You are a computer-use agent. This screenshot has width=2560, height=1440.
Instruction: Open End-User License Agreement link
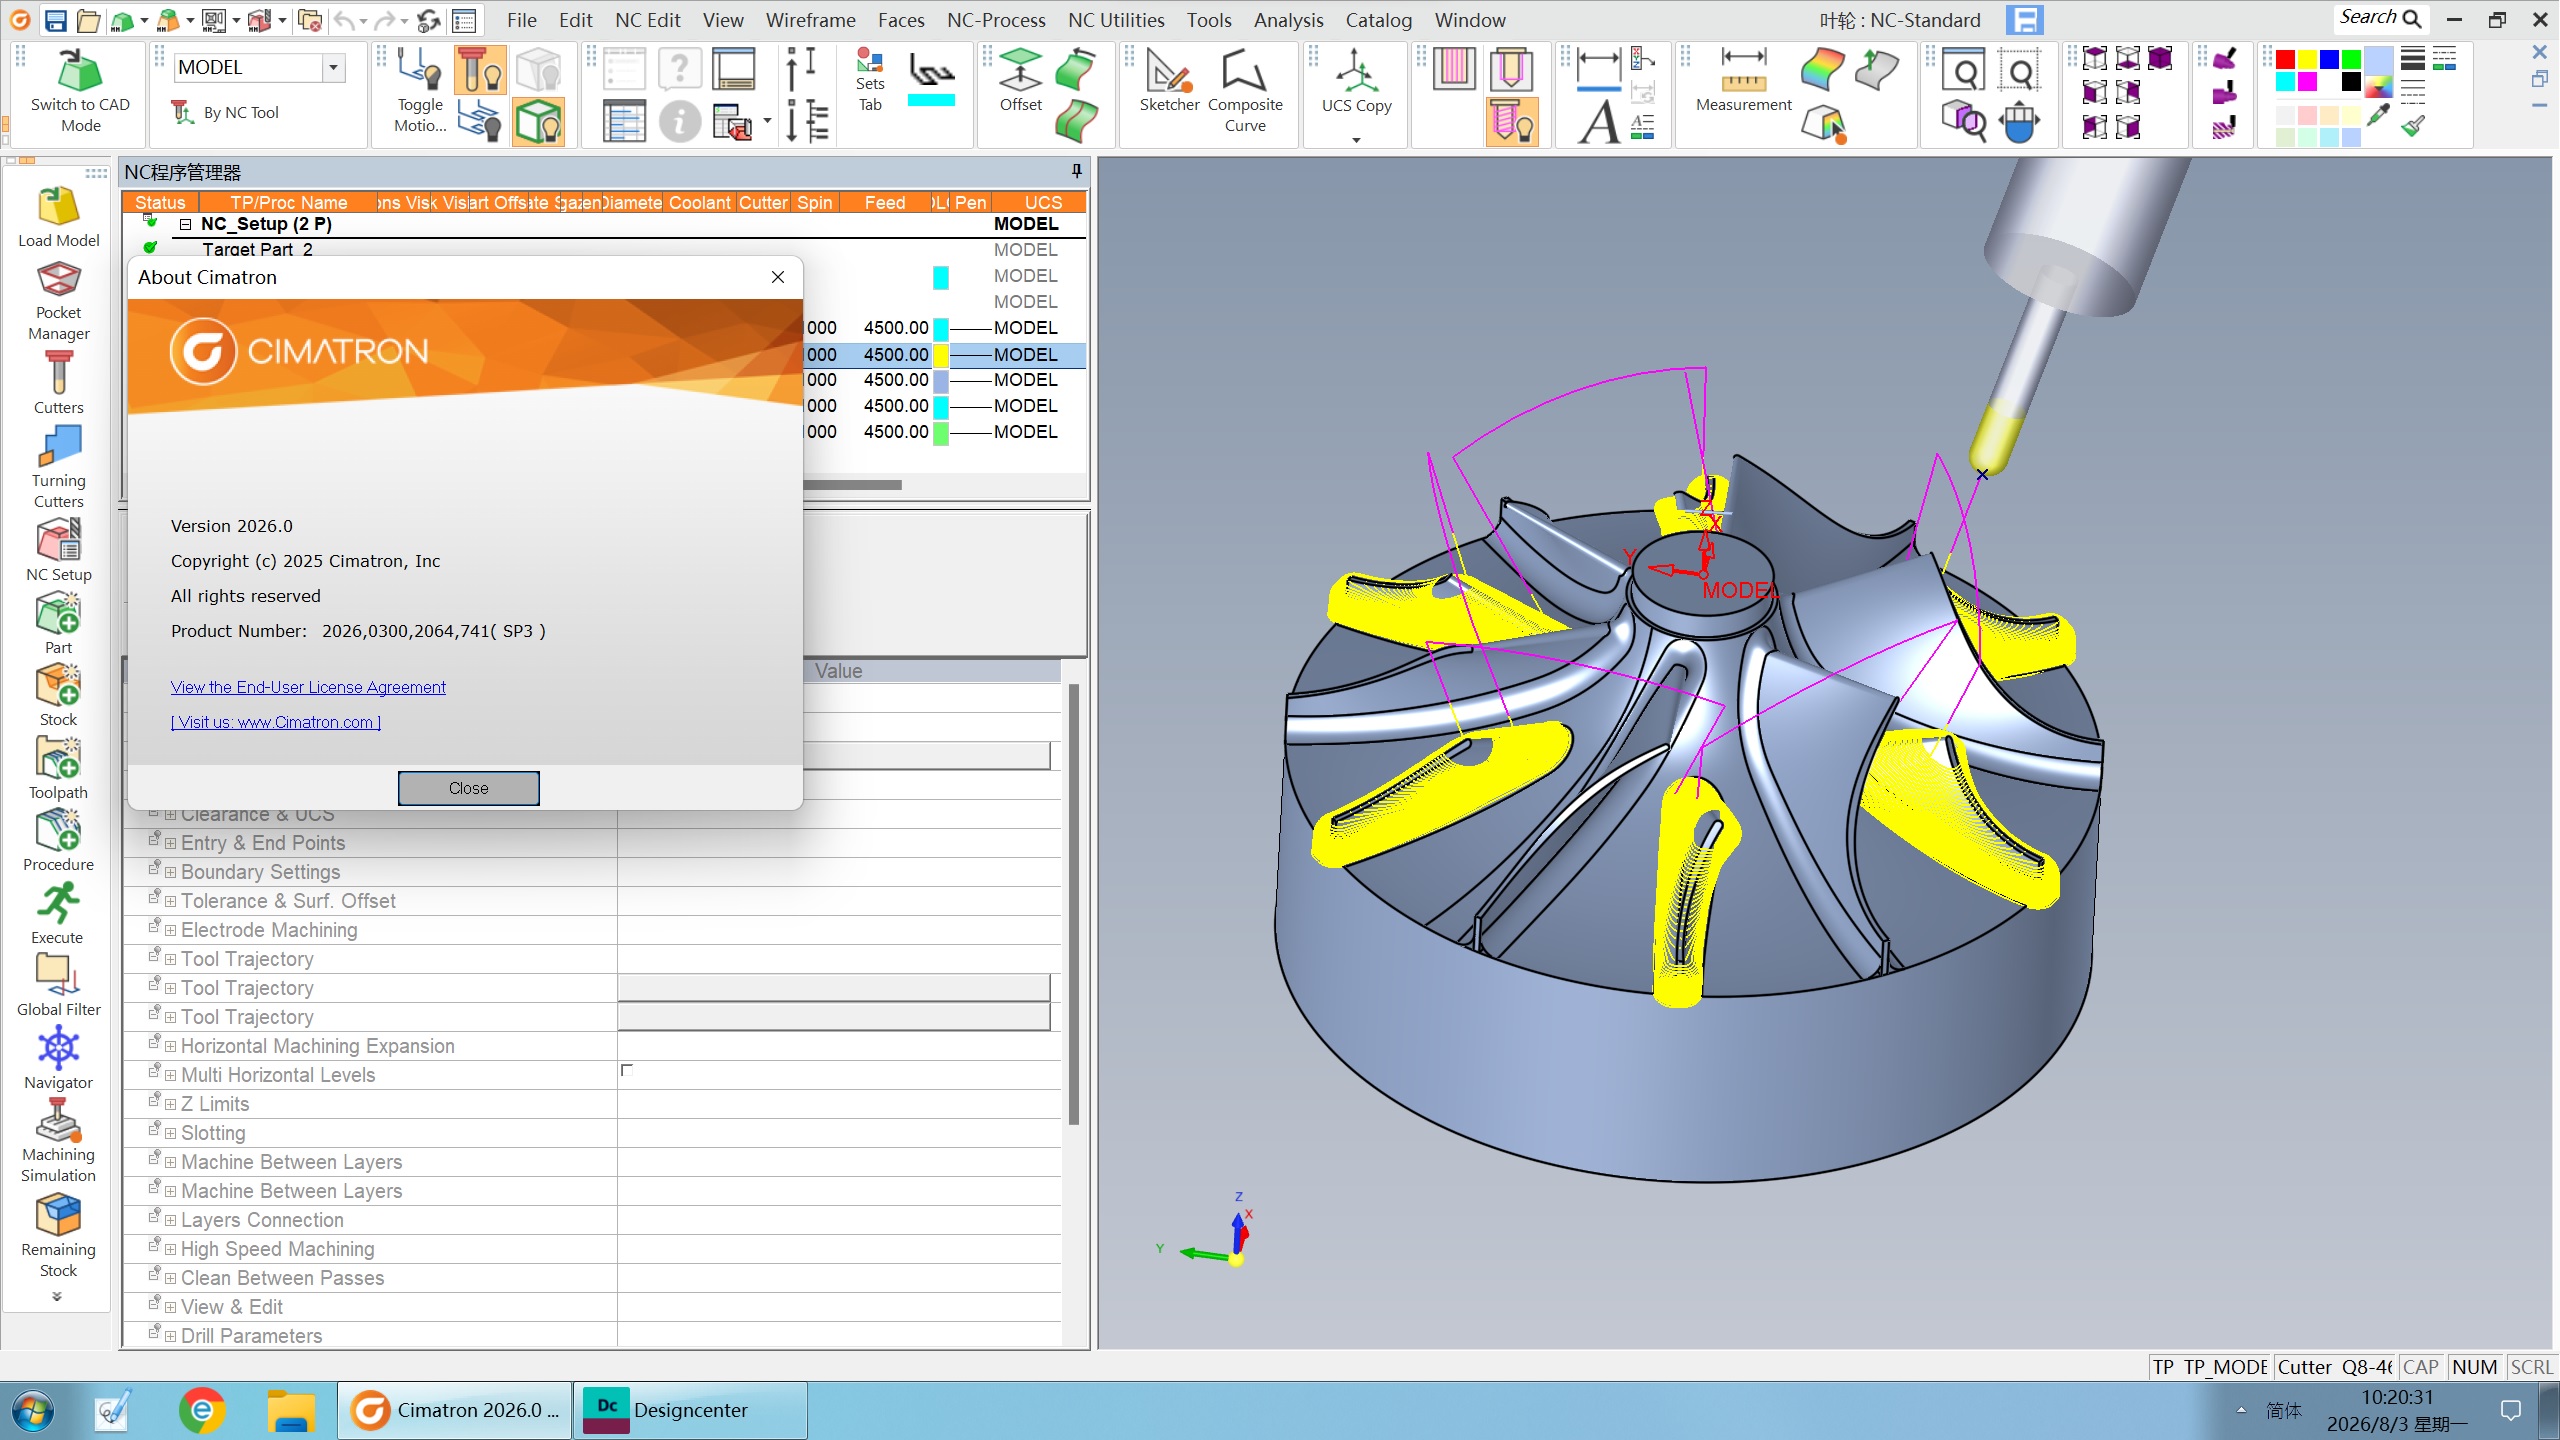pos(308,687)
